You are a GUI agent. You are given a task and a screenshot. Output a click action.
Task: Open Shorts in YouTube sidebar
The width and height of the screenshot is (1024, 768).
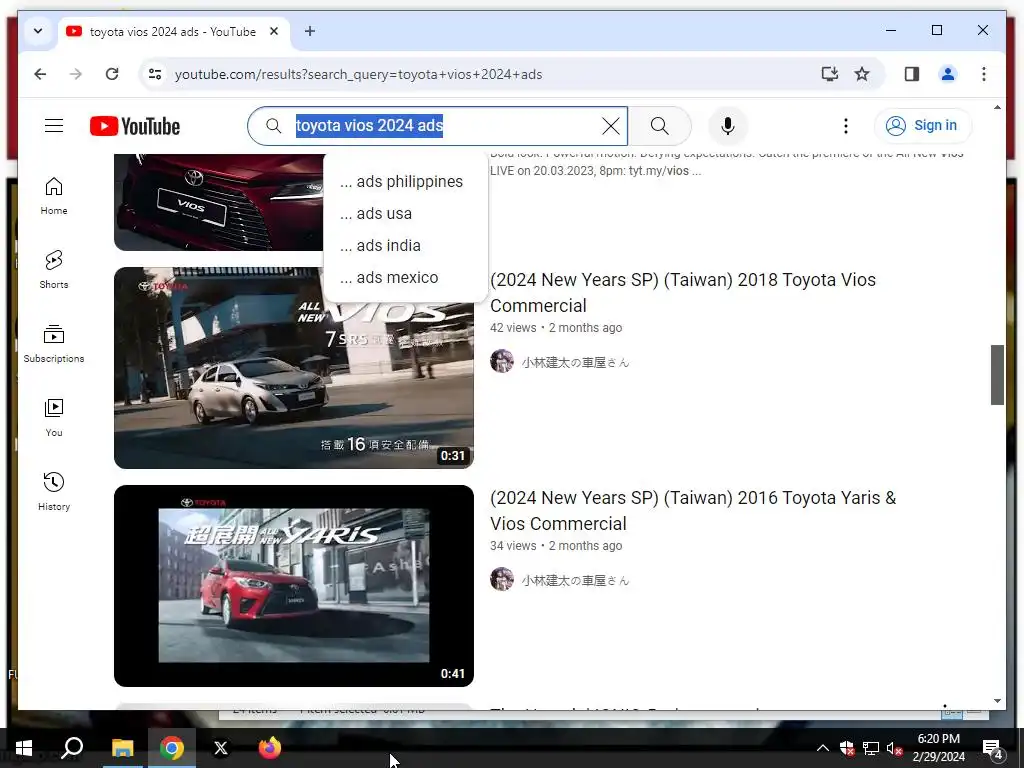pyautogui.click(x=54, y=270)
